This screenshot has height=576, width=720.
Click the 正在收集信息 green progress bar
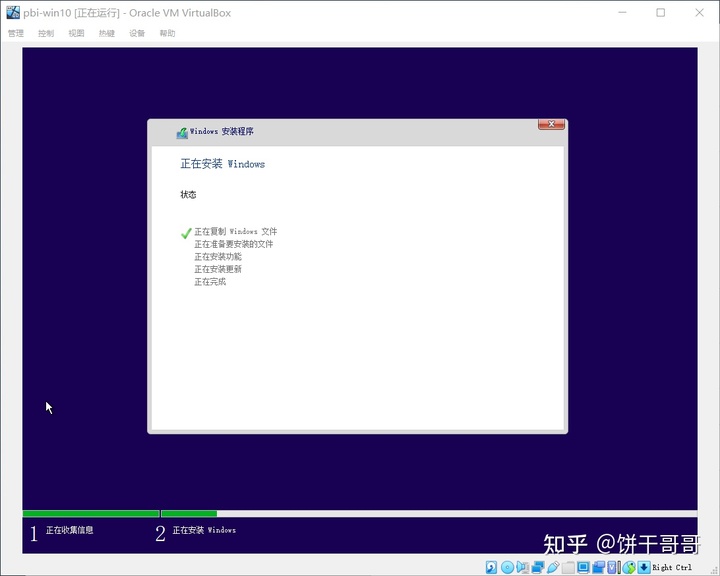(x=91, y=514)
